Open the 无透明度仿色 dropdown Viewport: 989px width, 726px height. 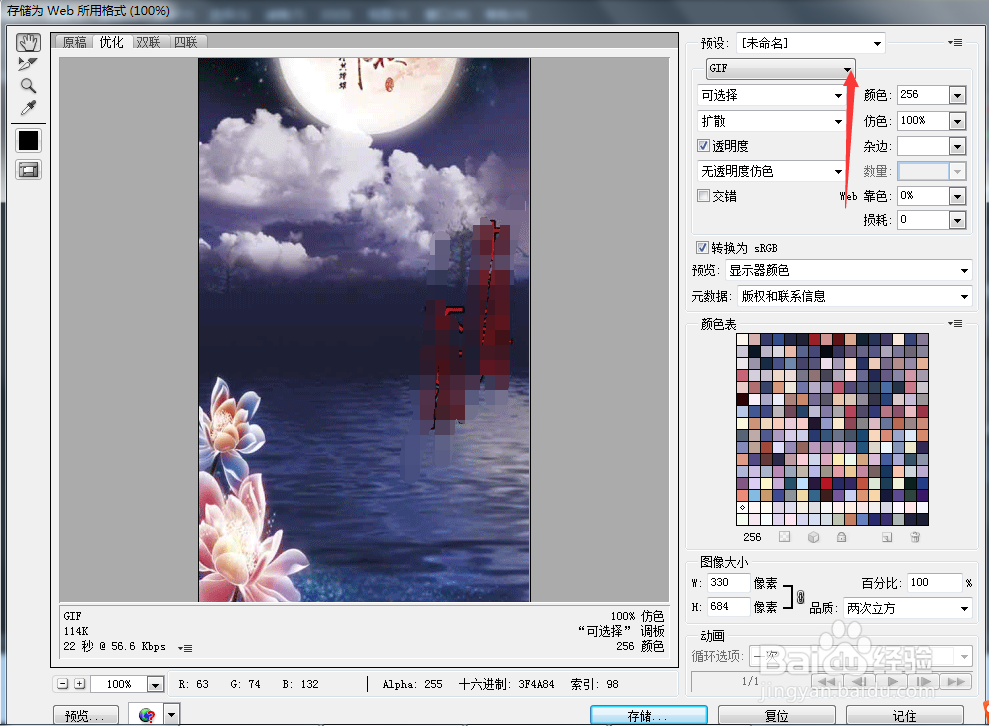click(x=771, y=171)
